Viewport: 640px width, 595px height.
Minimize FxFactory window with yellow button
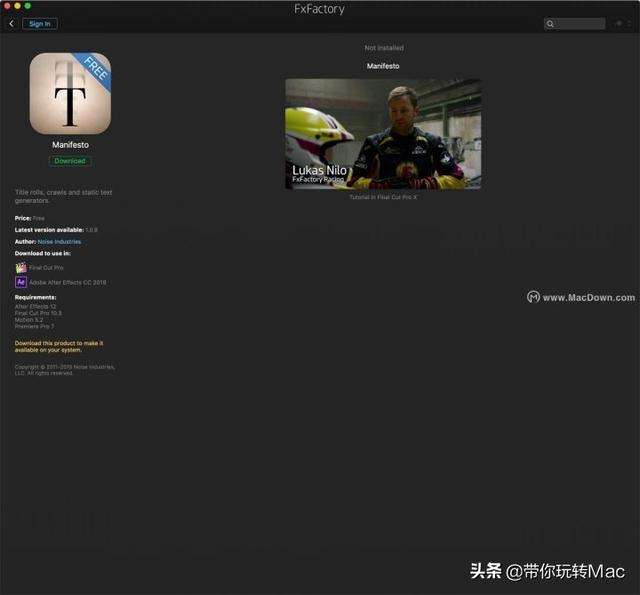[17, 6]
